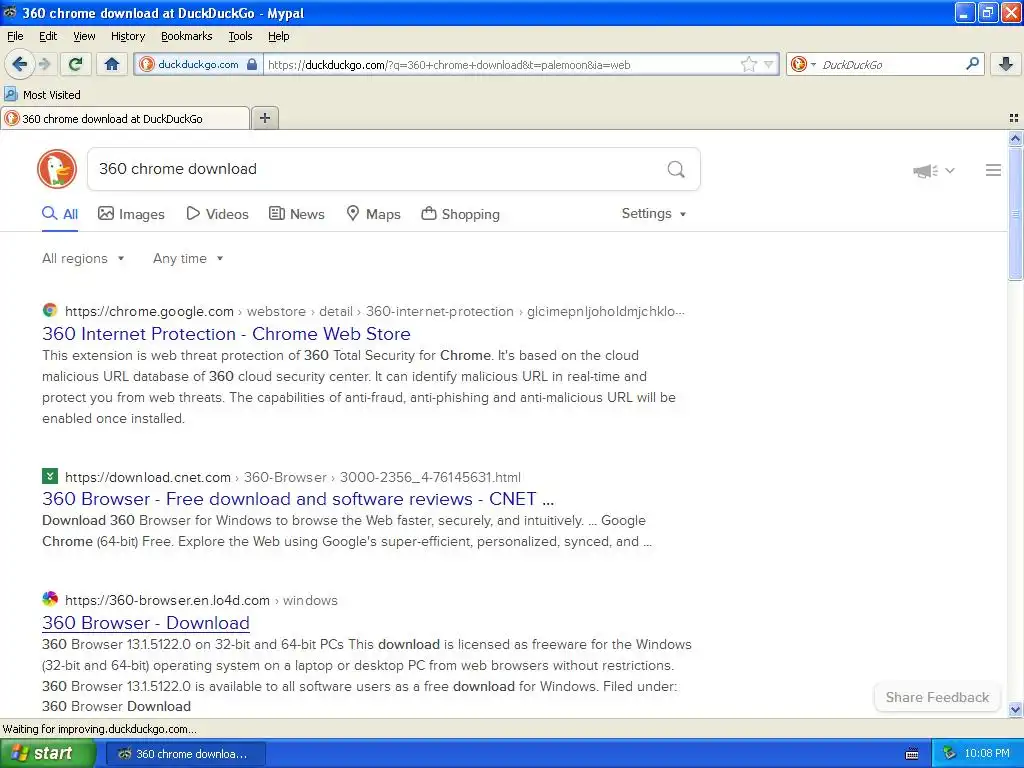Click the https://download.cnet.com result URL
This screenshot has width=1024, height=768.
[x=148, y=477]
